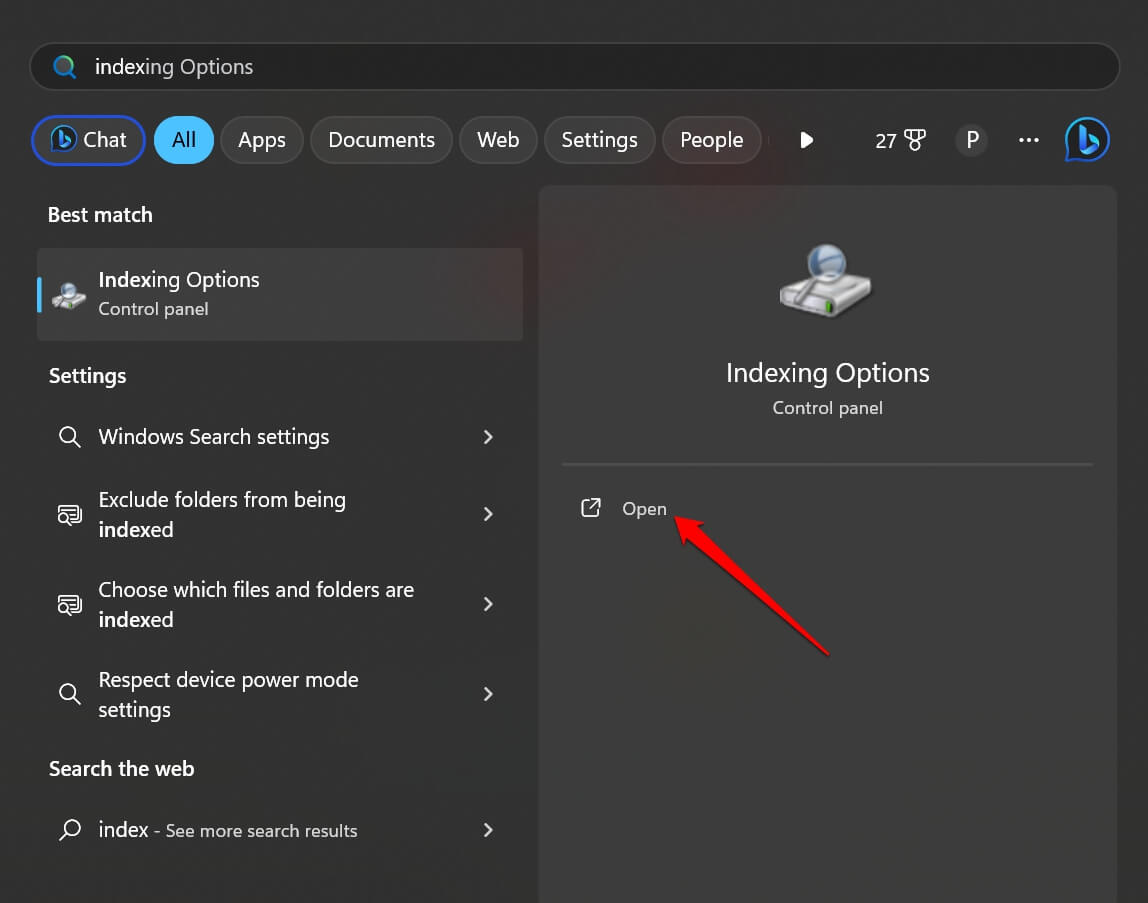
Task: Open 'Choose which files and folders are indexed'
Action: point(280,604)
